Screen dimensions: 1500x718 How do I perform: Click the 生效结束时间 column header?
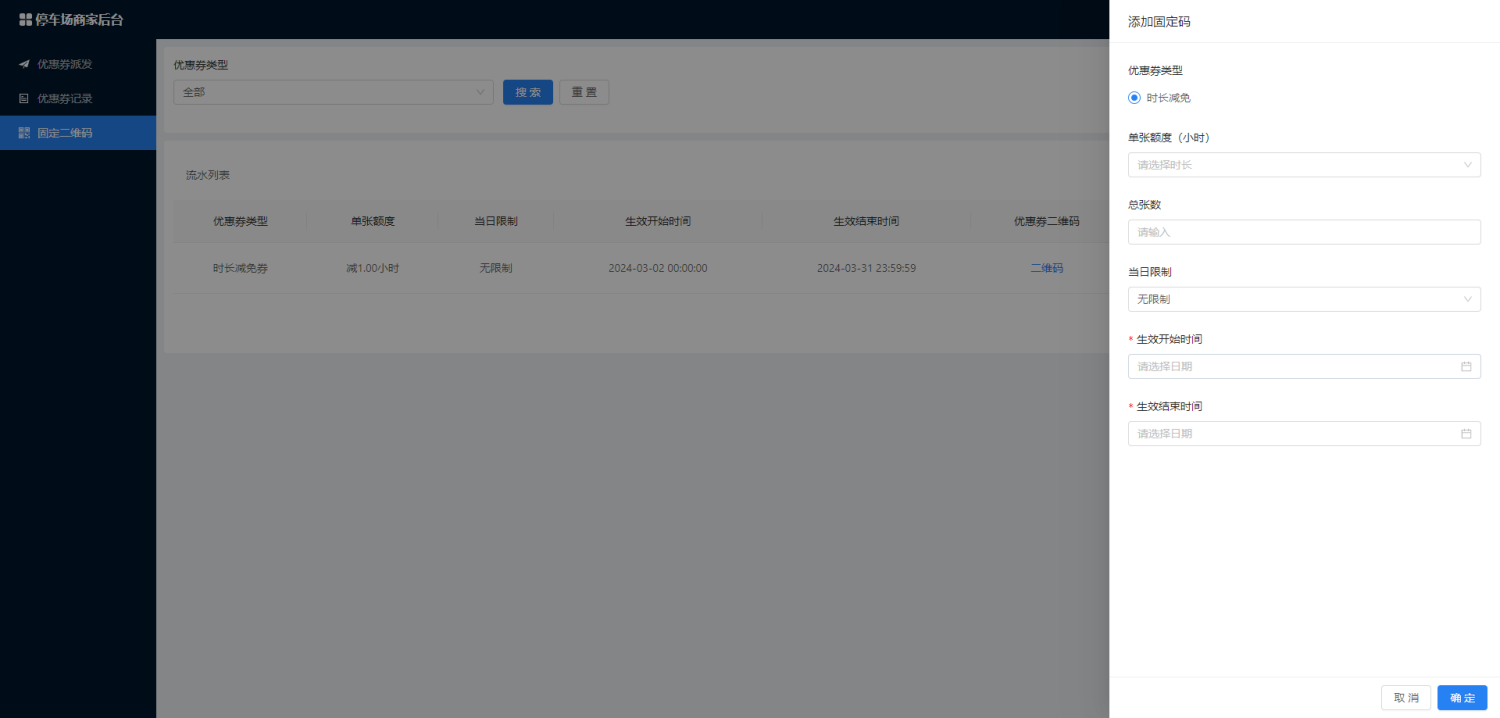(866, 221)
